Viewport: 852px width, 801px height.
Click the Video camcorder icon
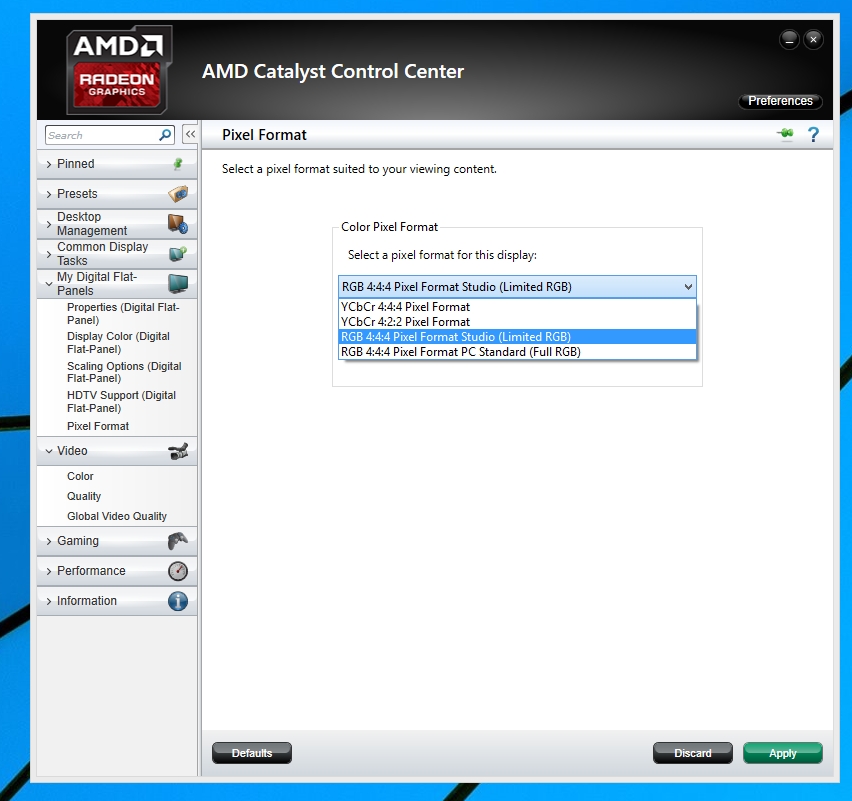(x=178, y=451)
